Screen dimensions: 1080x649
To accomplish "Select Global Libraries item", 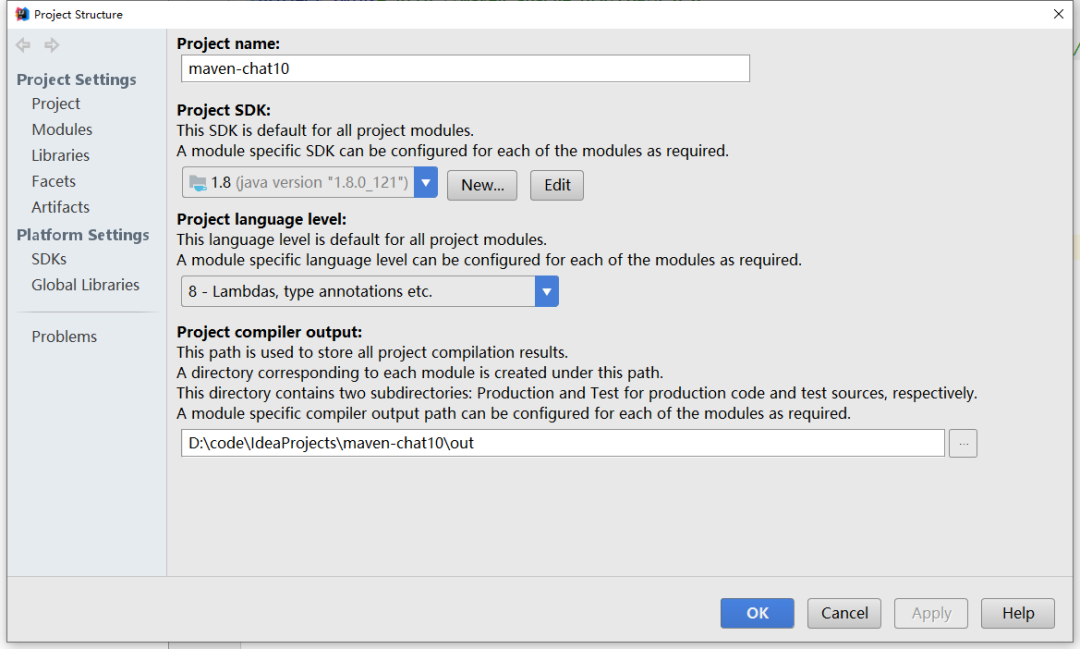I will [86, 285].
